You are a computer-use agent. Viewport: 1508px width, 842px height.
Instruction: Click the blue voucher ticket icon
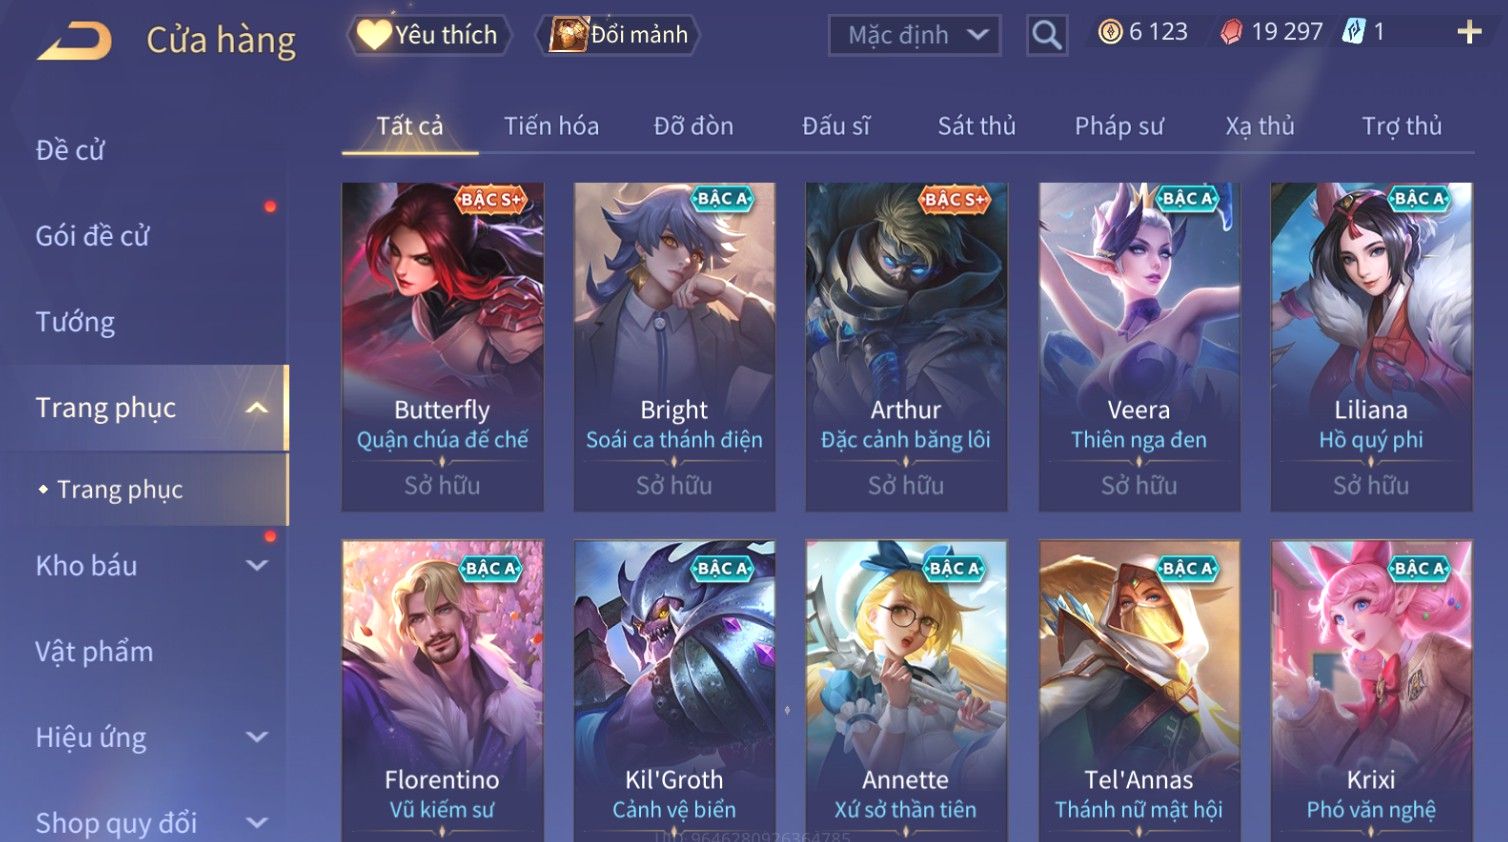pos(1353,32)
